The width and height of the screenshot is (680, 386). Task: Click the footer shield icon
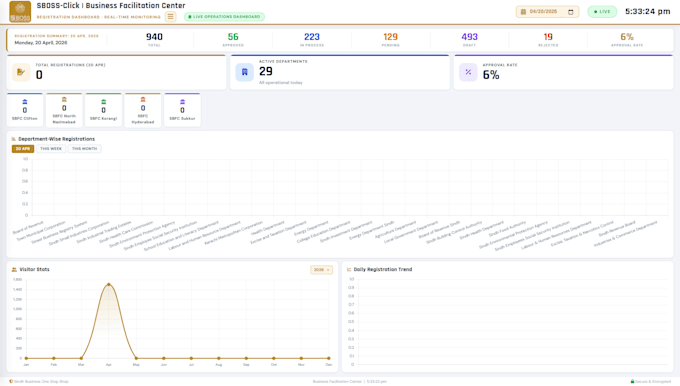11,382
